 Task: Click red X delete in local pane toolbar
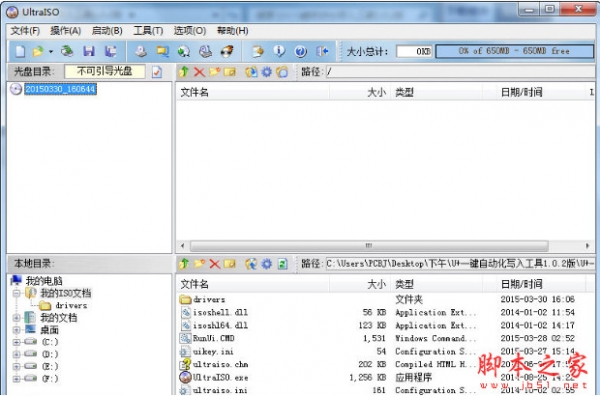pos(215,264)
